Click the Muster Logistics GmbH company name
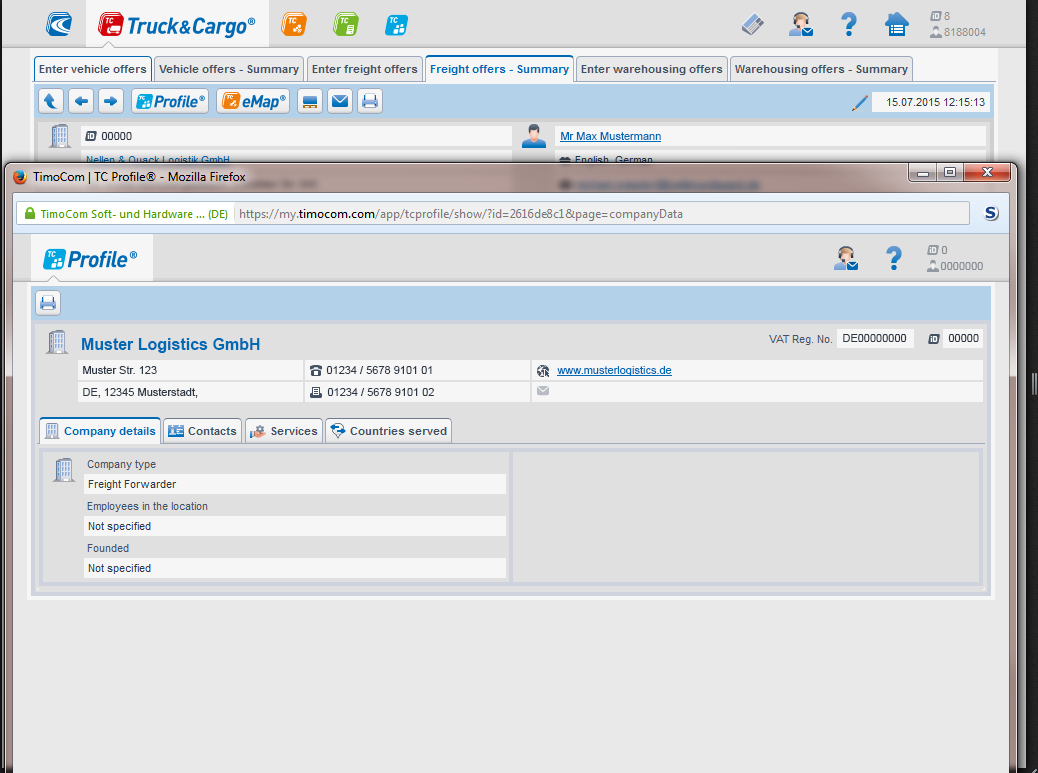The image size is (1038, 773). pyautogui.click(x=170, y=344)
